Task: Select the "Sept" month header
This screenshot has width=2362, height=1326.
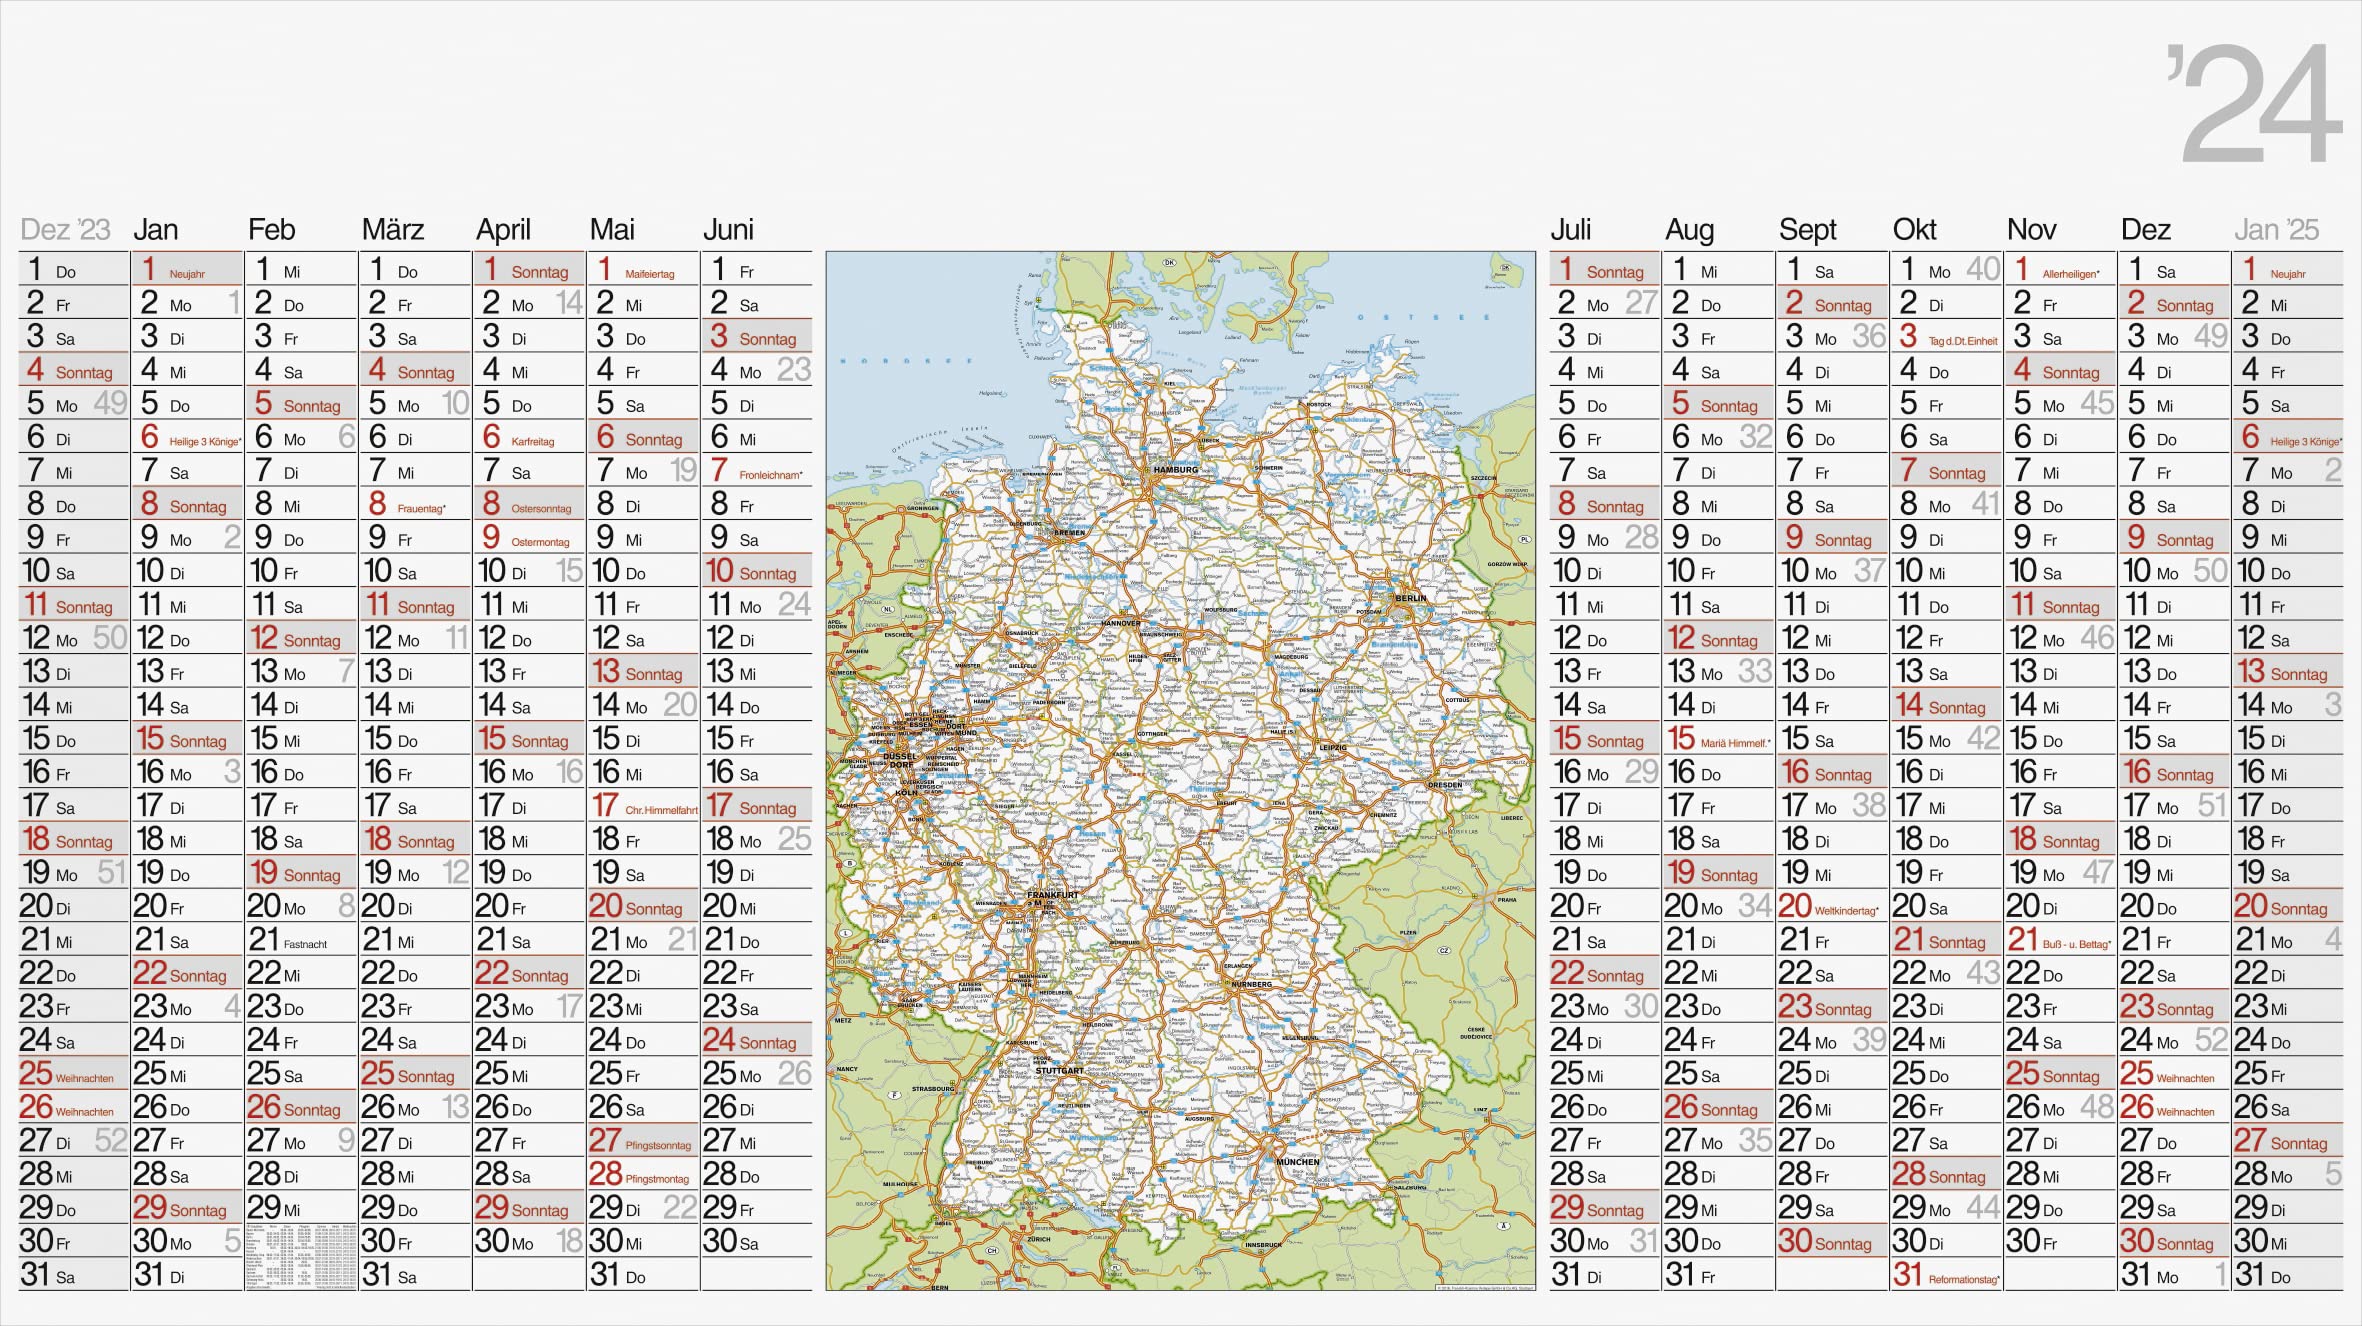Action: coord(1807,231)
